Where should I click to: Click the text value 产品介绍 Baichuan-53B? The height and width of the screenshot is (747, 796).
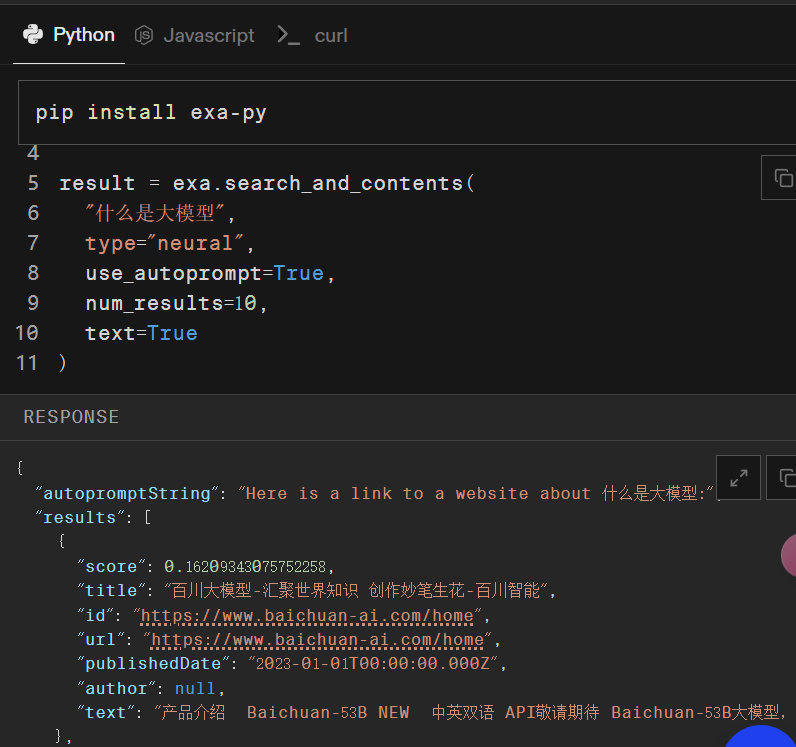[x=471, y=712]
